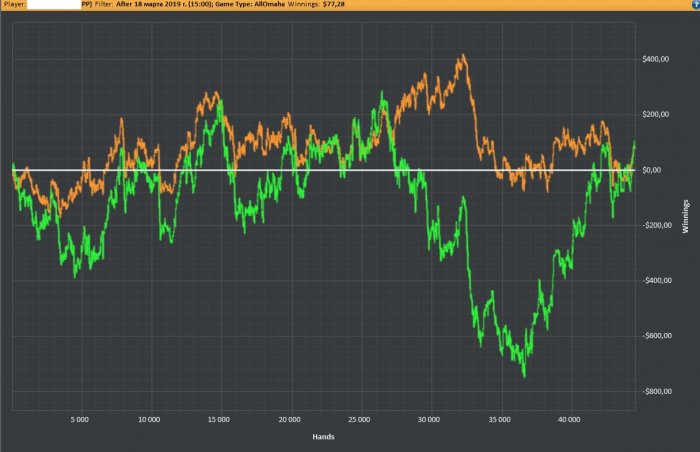700x452 pixels.
Task: Click the vertical Winnings axis title
Action: [x=685, y=217]
